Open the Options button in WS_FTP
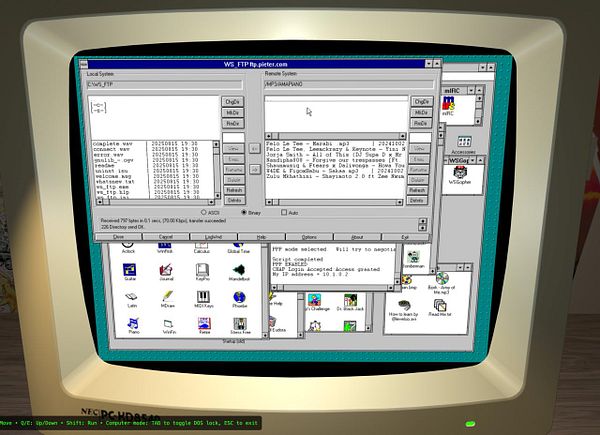The height and width of the screenshot is (435, 600). pyautogui.click(x=310, y=237)
